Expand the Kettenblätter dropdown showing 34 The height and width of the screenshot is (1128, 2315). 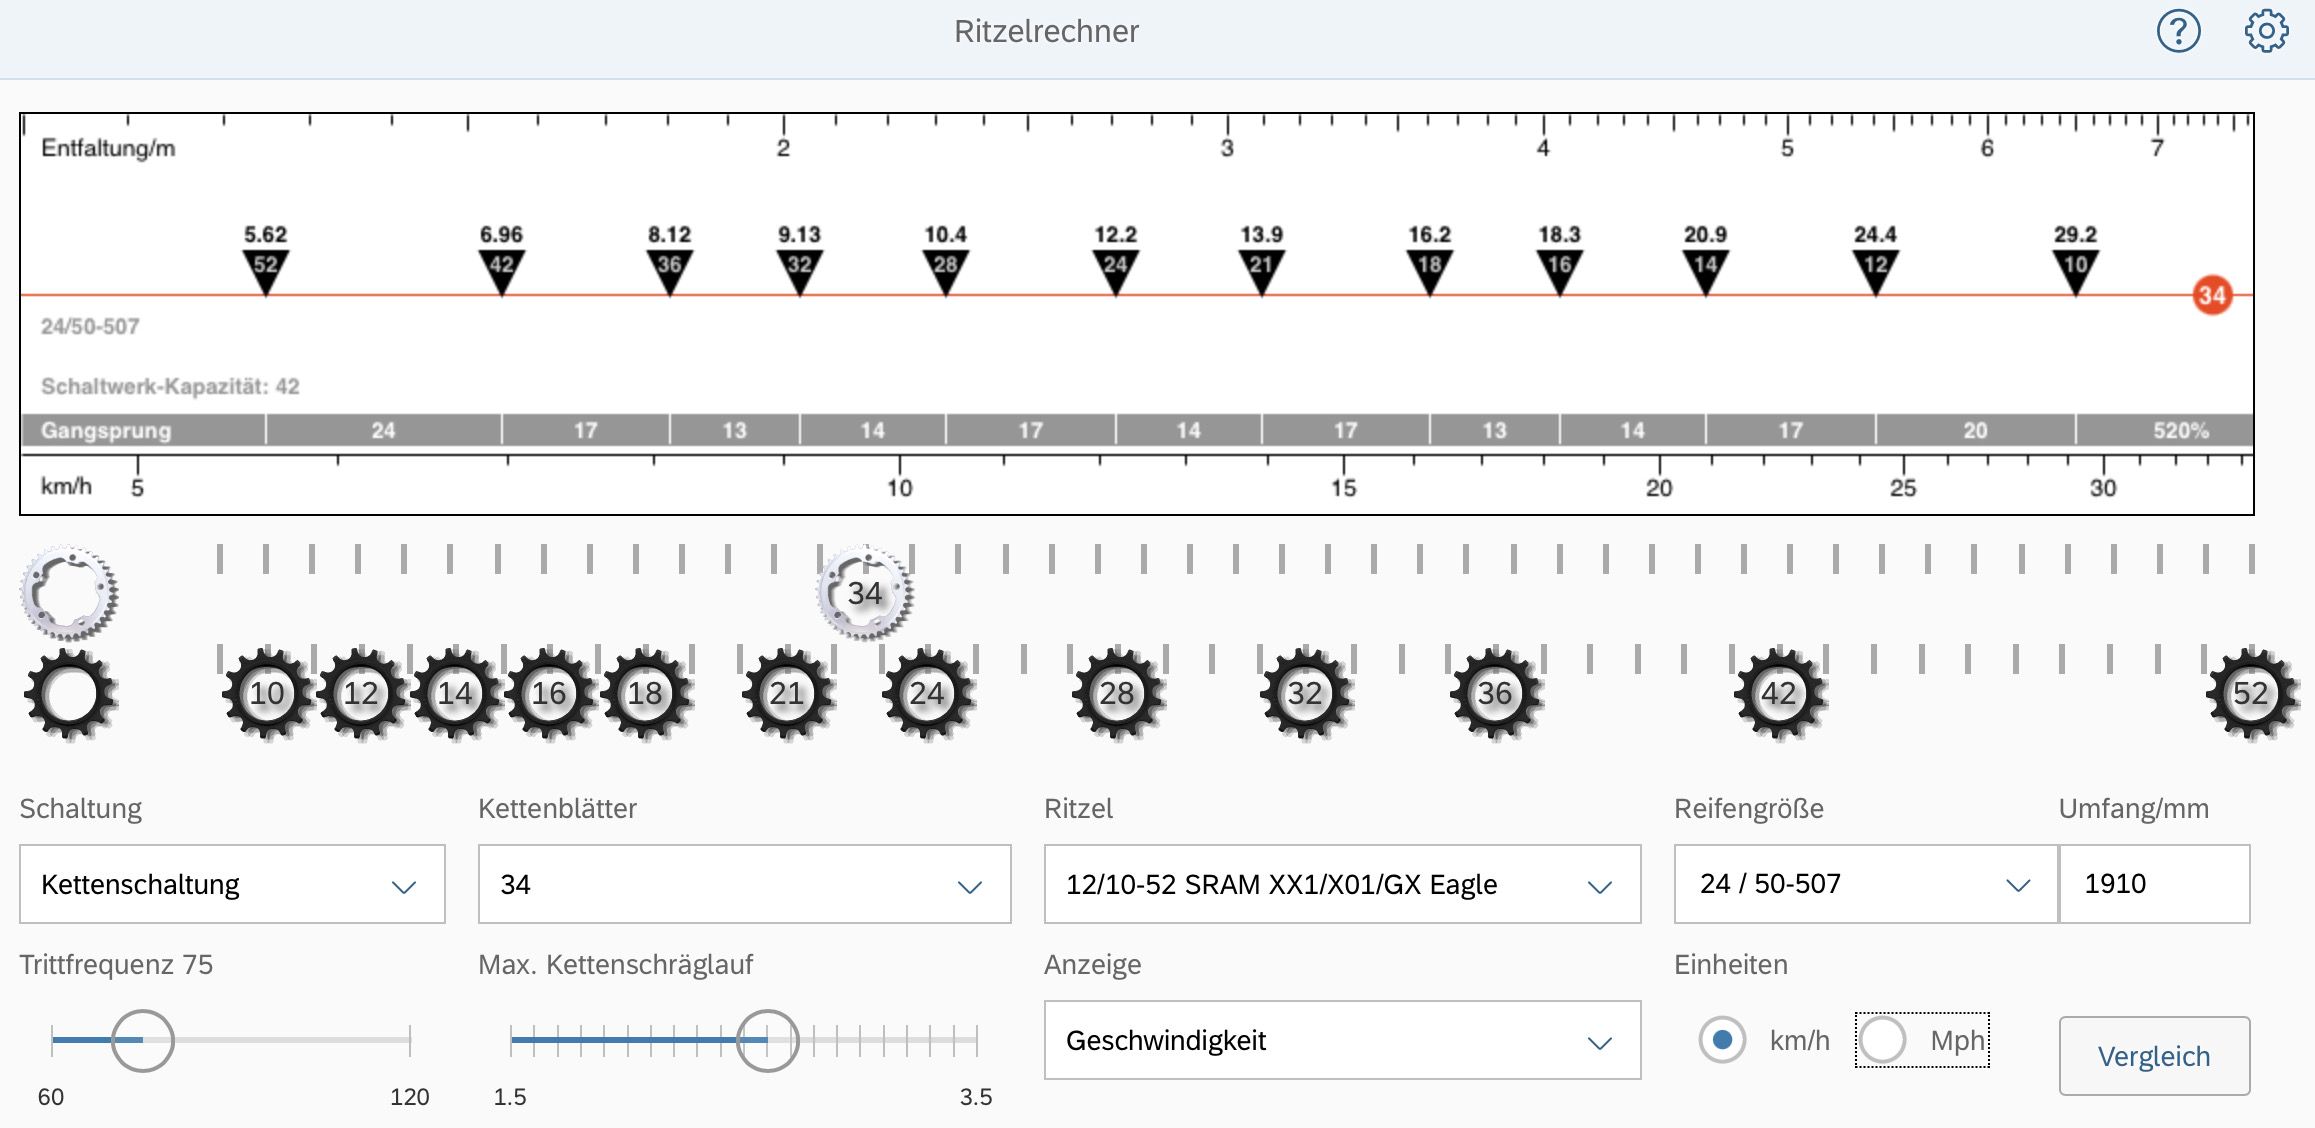(x=744, y=885)
